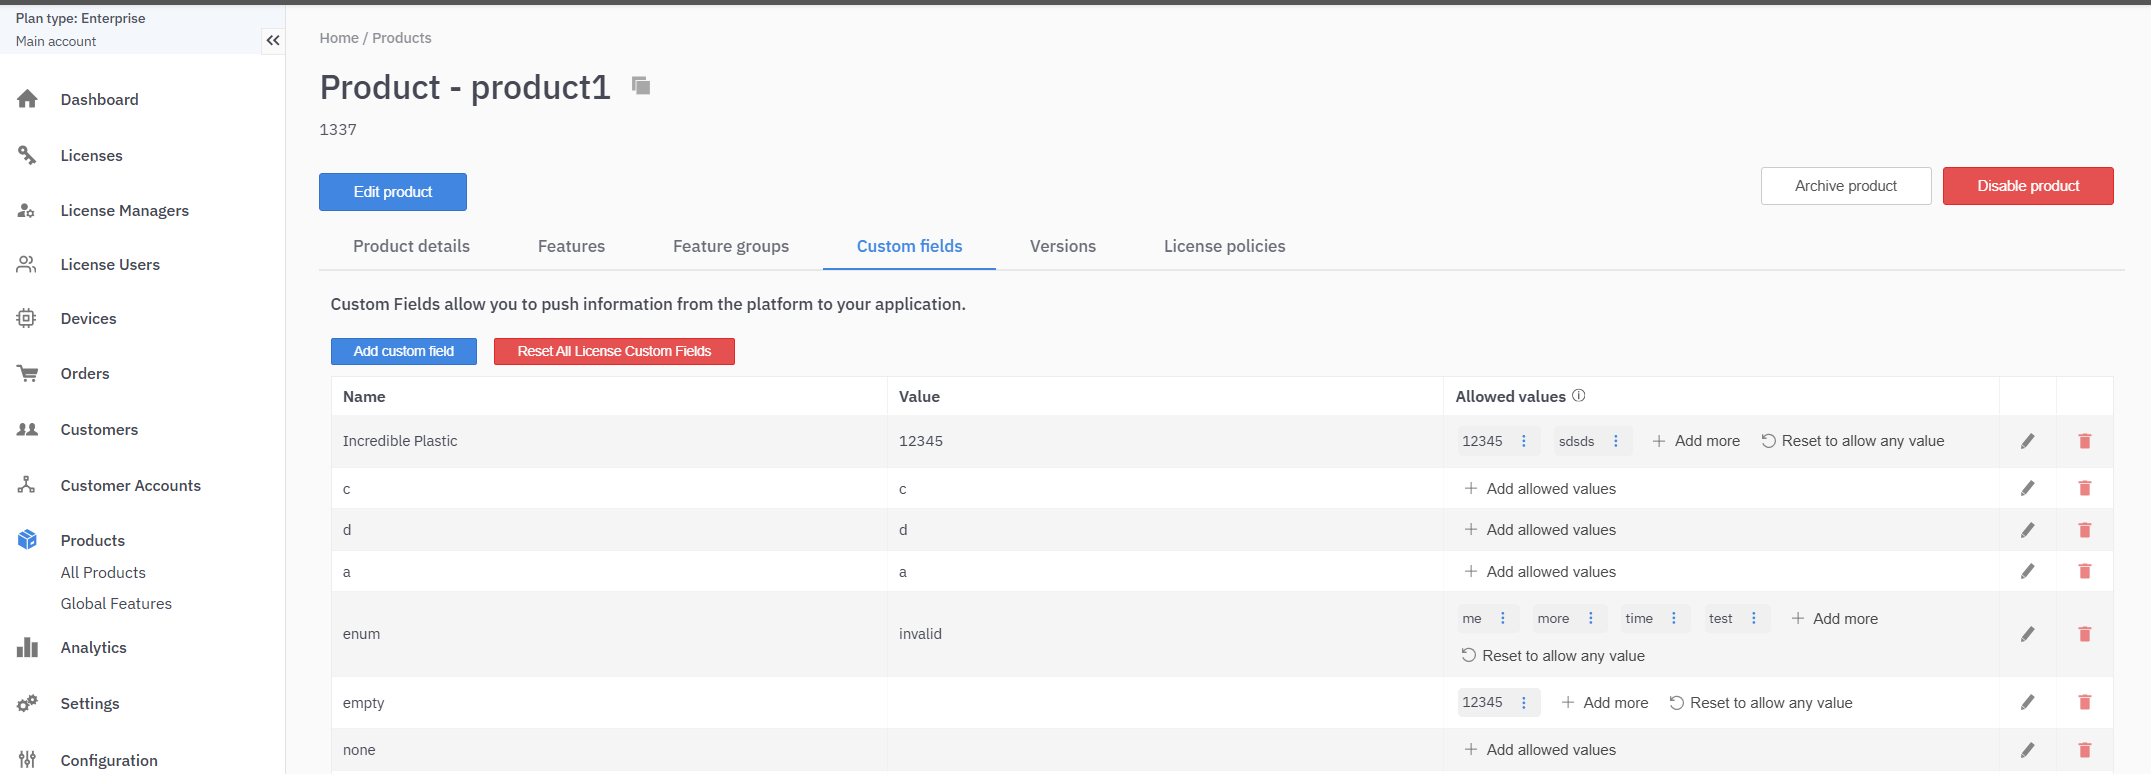Open the three-dot menu for 'time' value

1673,619
